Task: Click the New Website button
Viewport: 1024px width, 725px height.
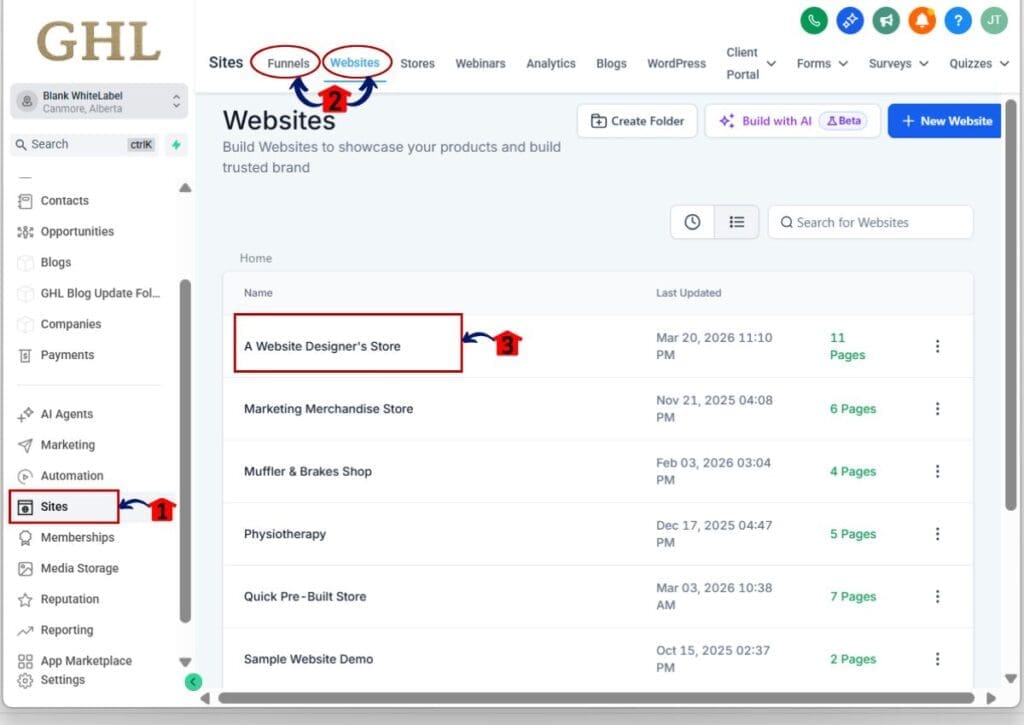Action: coord(944,120)
